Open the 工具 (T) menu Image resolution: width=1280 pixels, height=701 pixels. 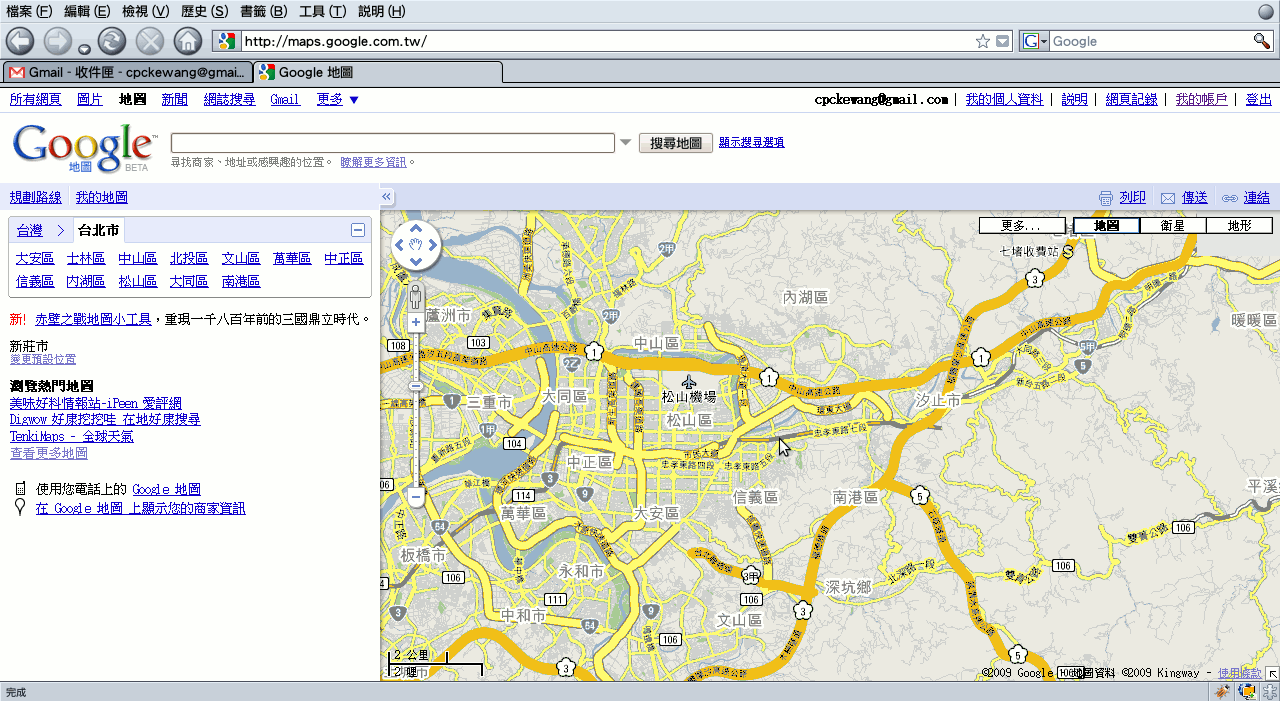pos(323,11)
